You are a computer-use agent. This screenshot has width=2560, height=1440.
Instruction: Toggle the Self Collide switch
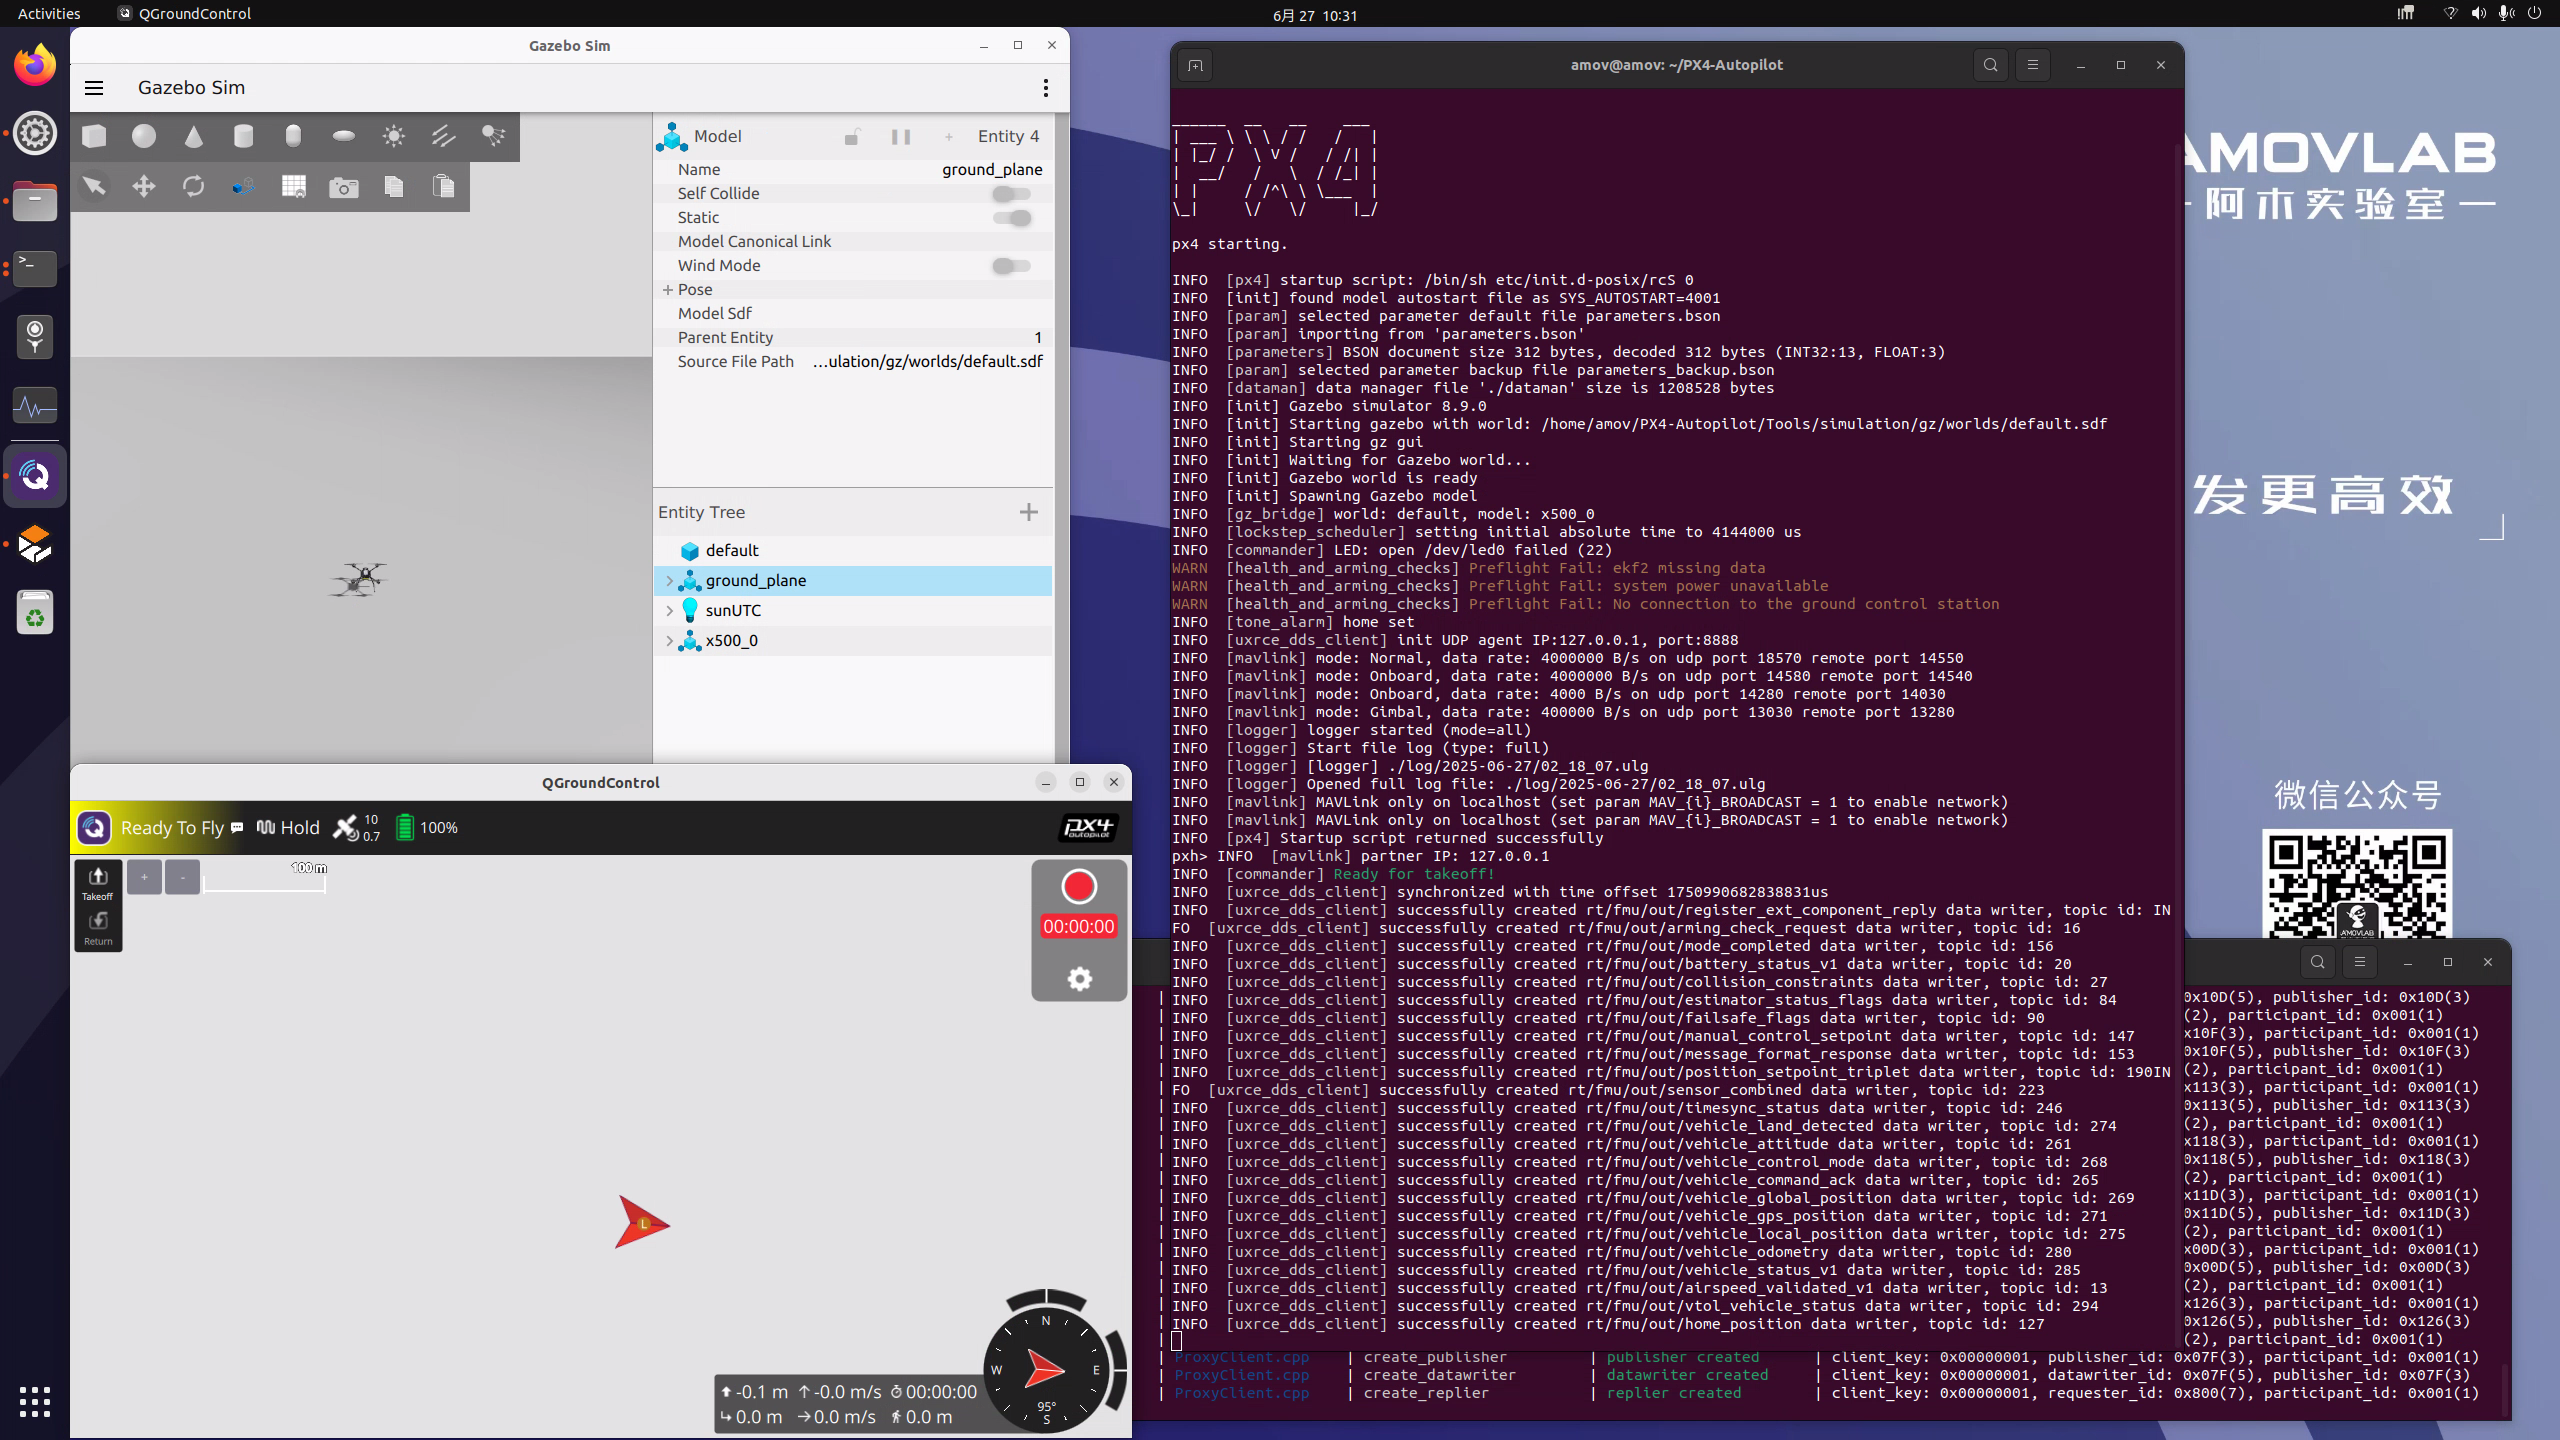[1011, 194]
